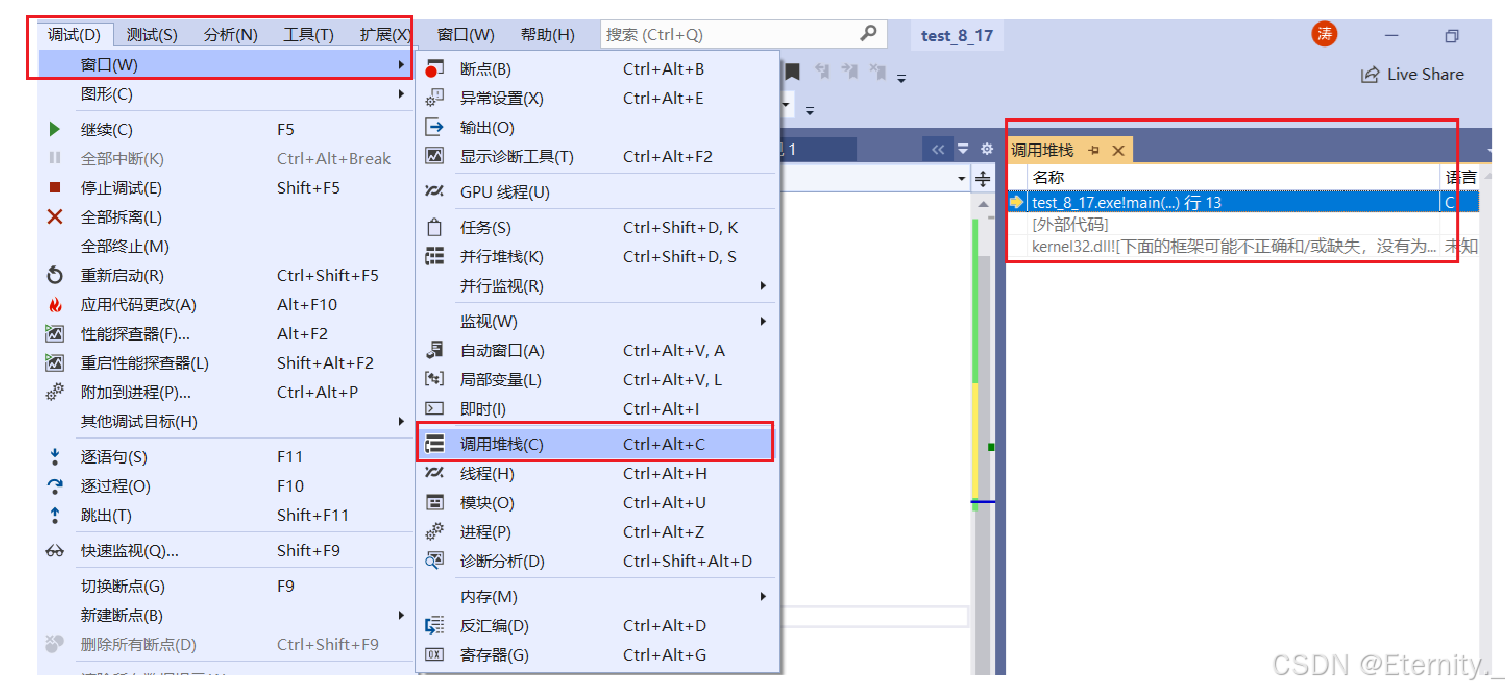Click the GPU 线程(U) icon

[434, 192]
